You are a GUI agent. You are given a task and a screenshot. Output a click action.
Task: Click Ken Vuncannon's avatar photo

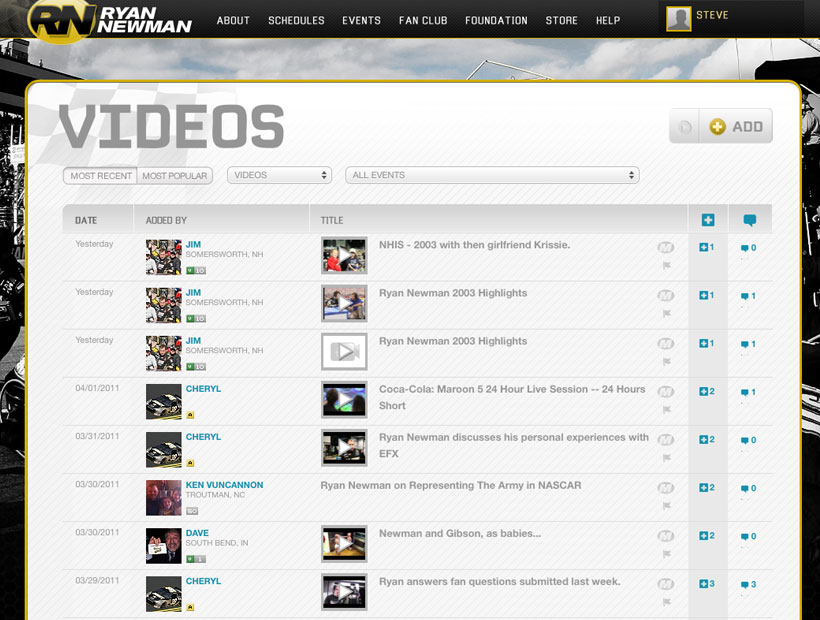(164, 498)
